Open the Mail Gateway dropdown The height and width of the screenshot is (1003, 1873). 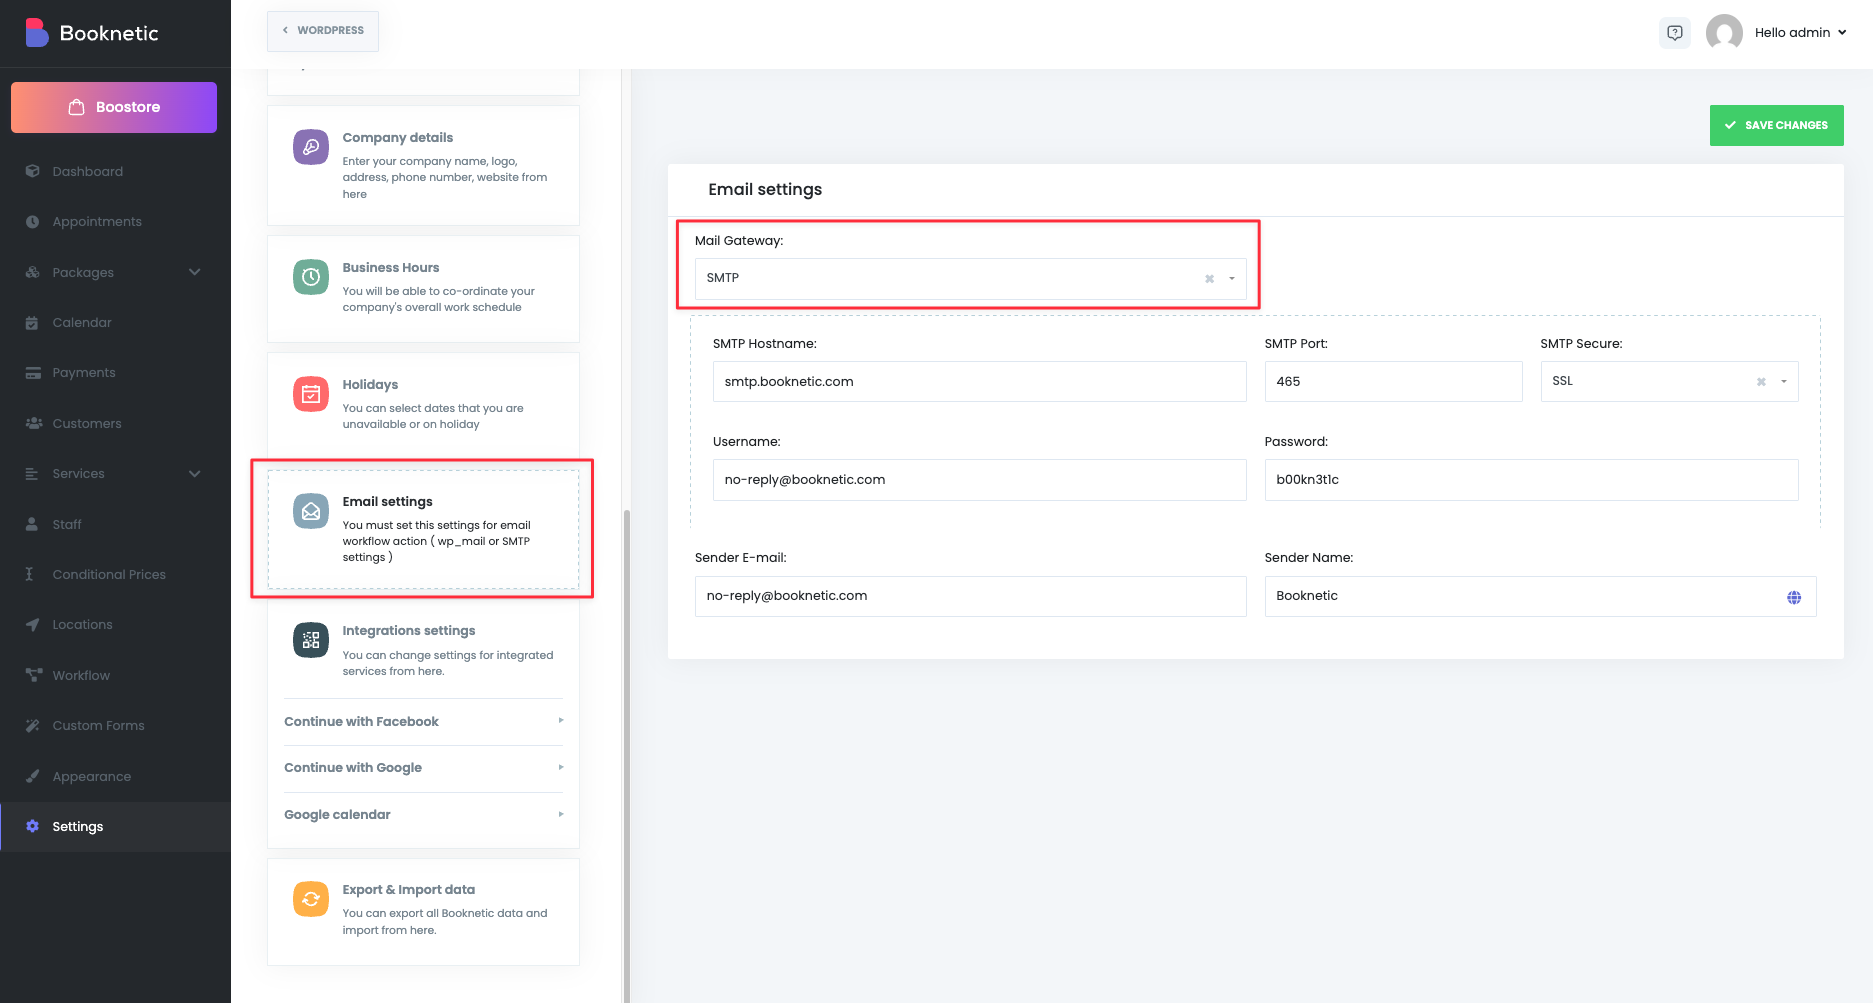1232,279
